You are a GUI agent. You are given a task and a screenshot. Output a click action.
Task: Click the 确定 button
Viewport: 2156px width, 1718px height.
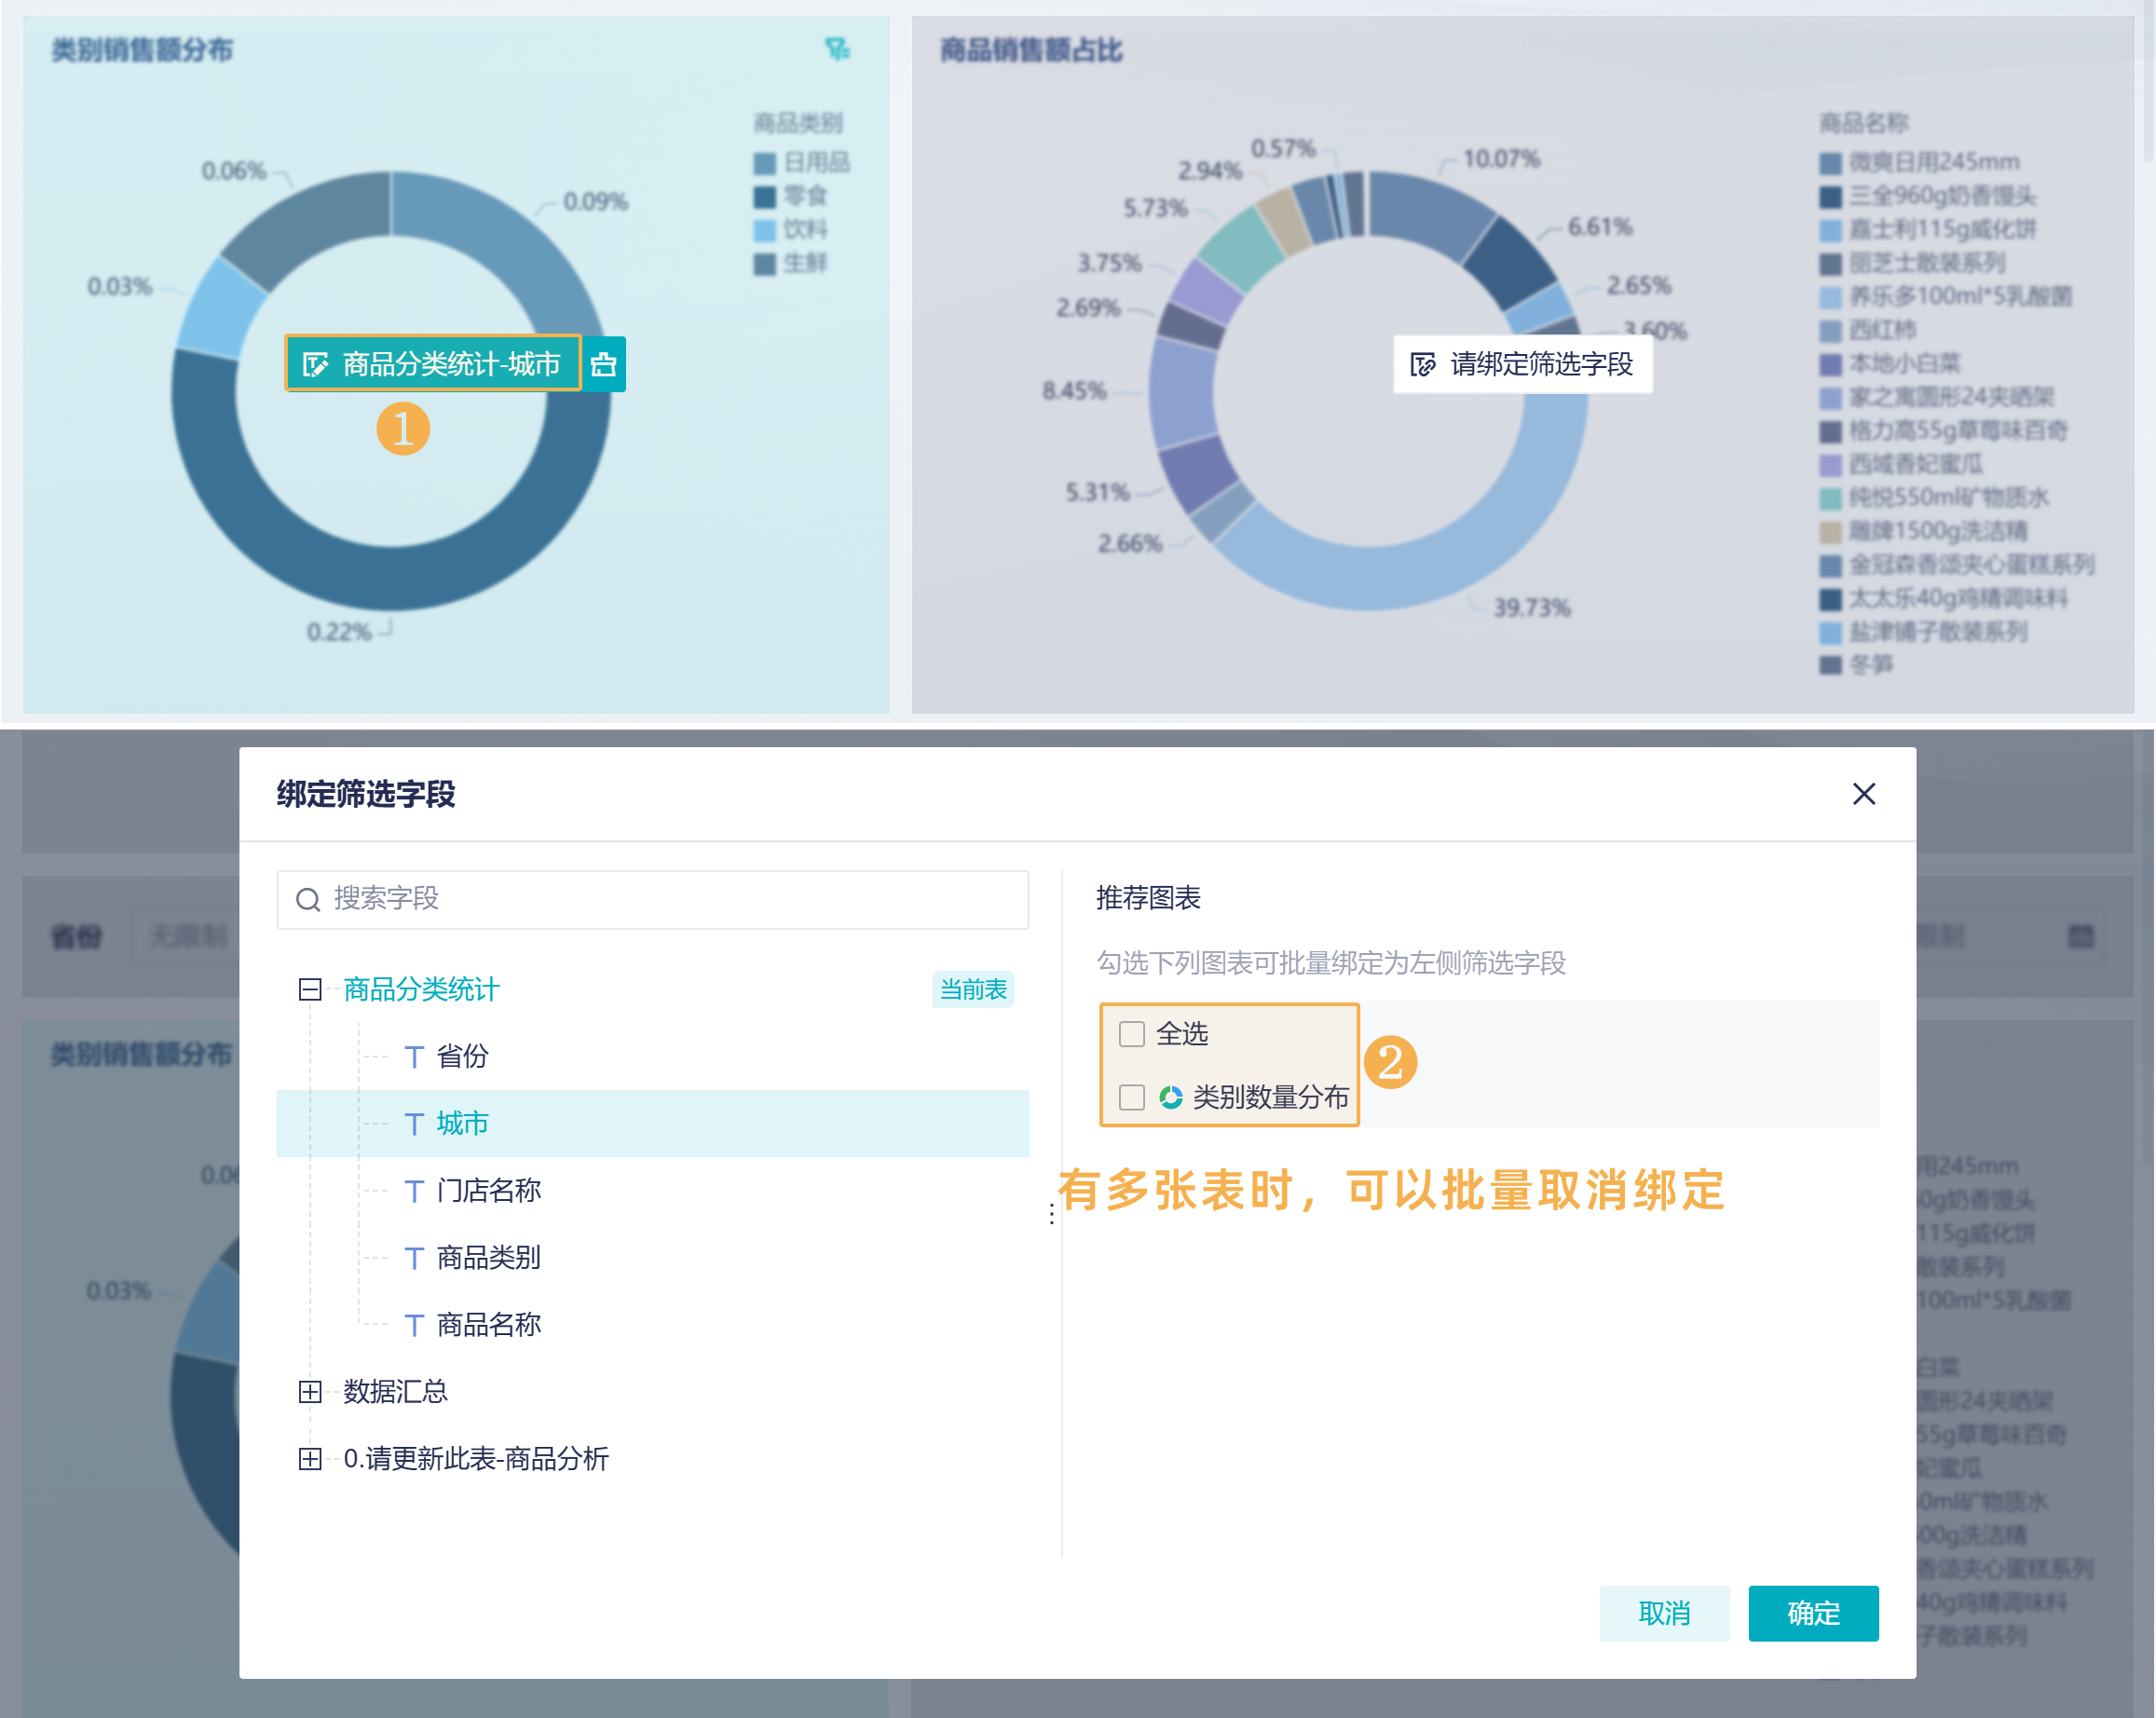(x=1812, y=1612)
